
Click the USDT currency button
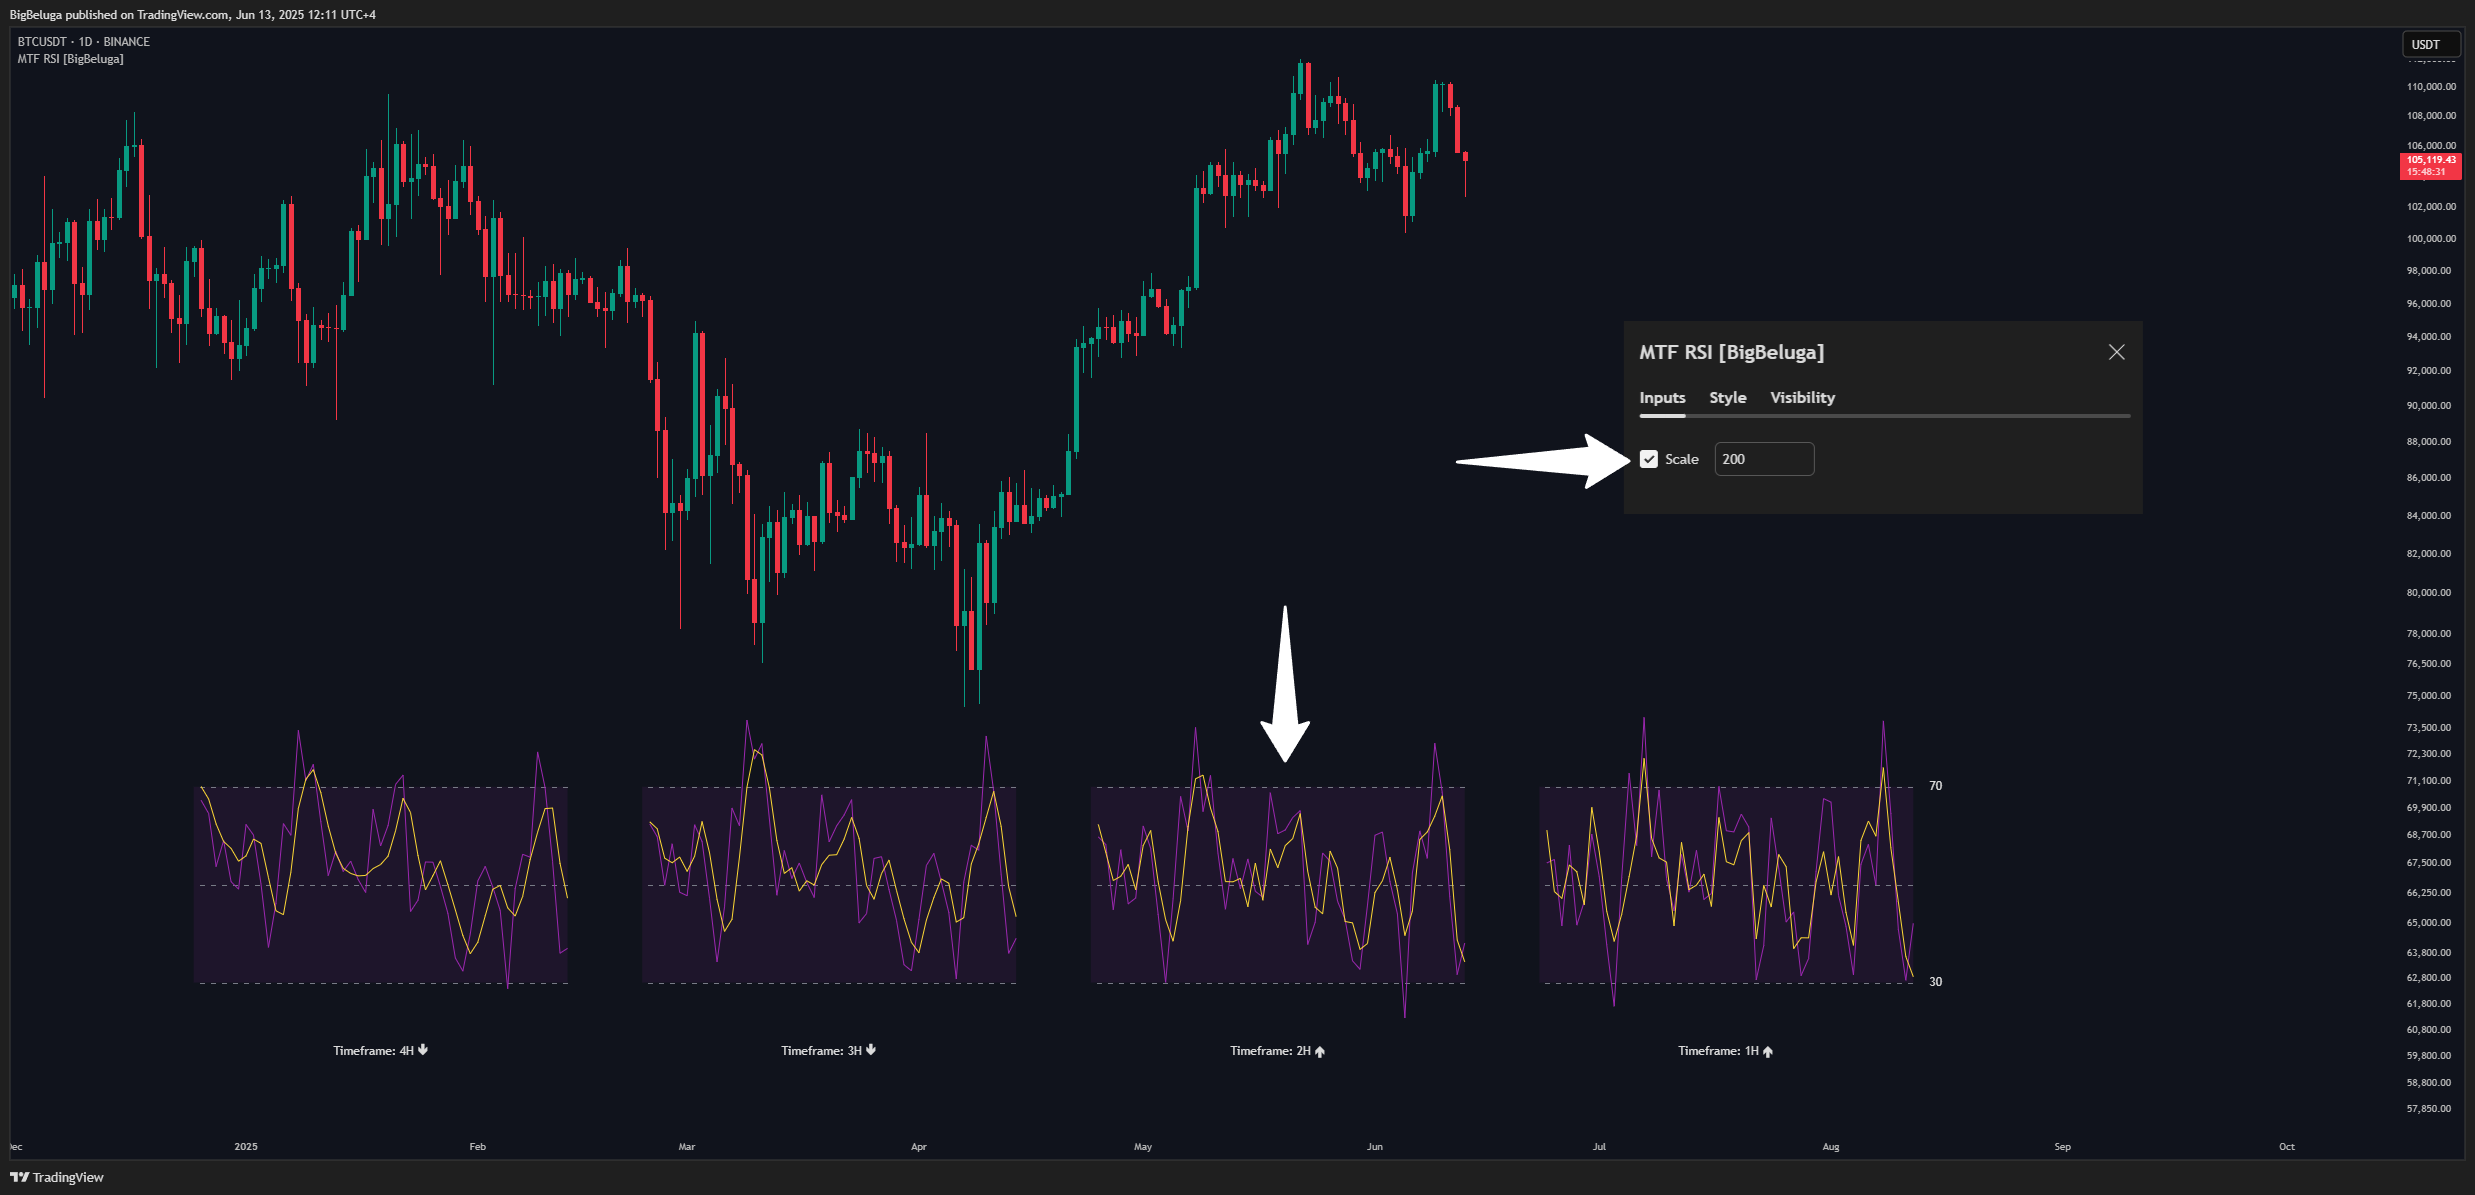click(x=2430, y=44)
